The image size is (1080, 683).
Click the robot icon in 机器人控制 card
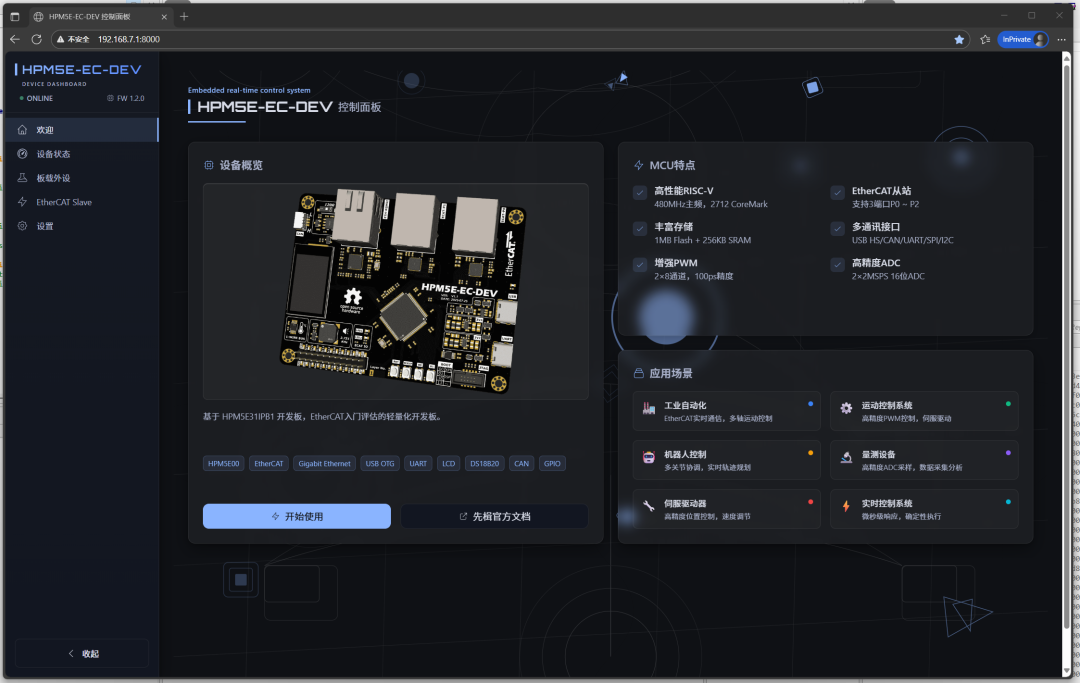[649, 458]
